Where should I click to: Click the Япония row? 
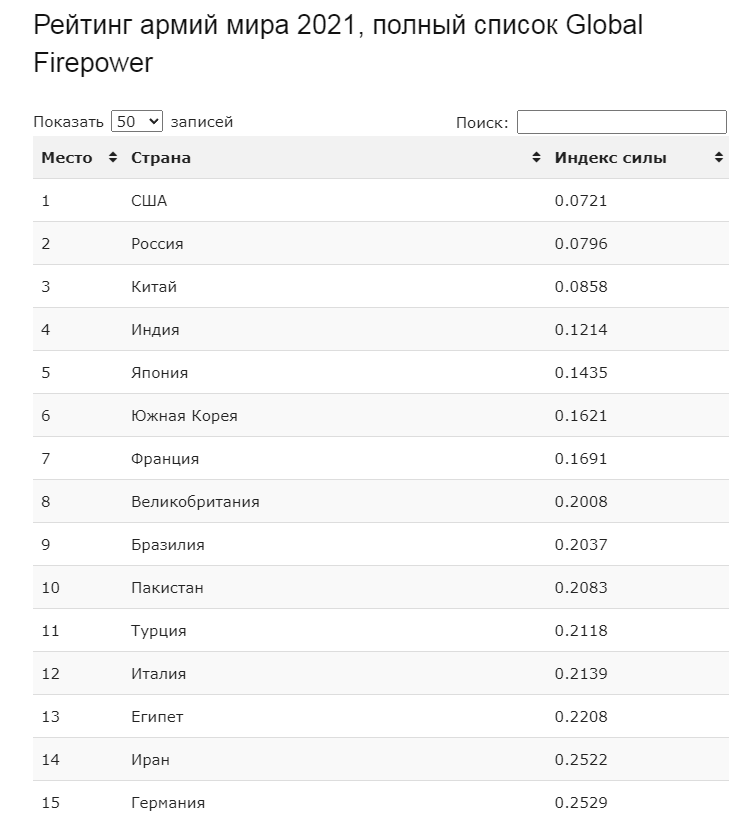pos(381,372)
